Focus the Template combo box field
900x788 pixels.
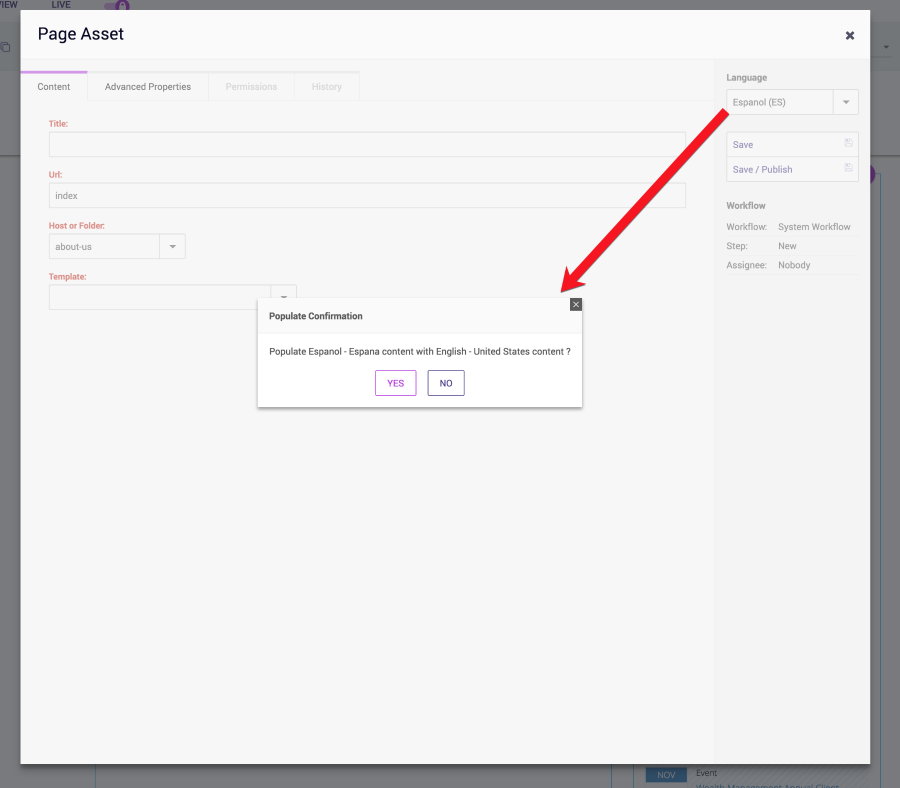(x=160, y=297)
